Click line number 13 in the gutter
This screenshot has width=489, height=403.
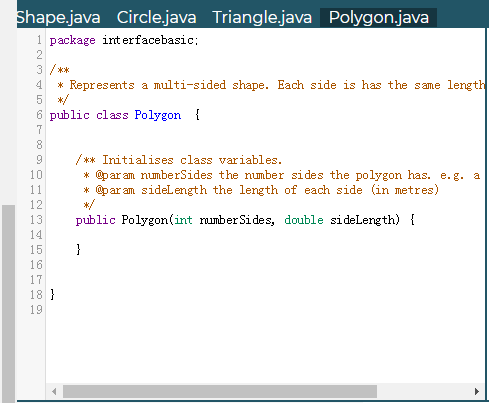[36, 220]
